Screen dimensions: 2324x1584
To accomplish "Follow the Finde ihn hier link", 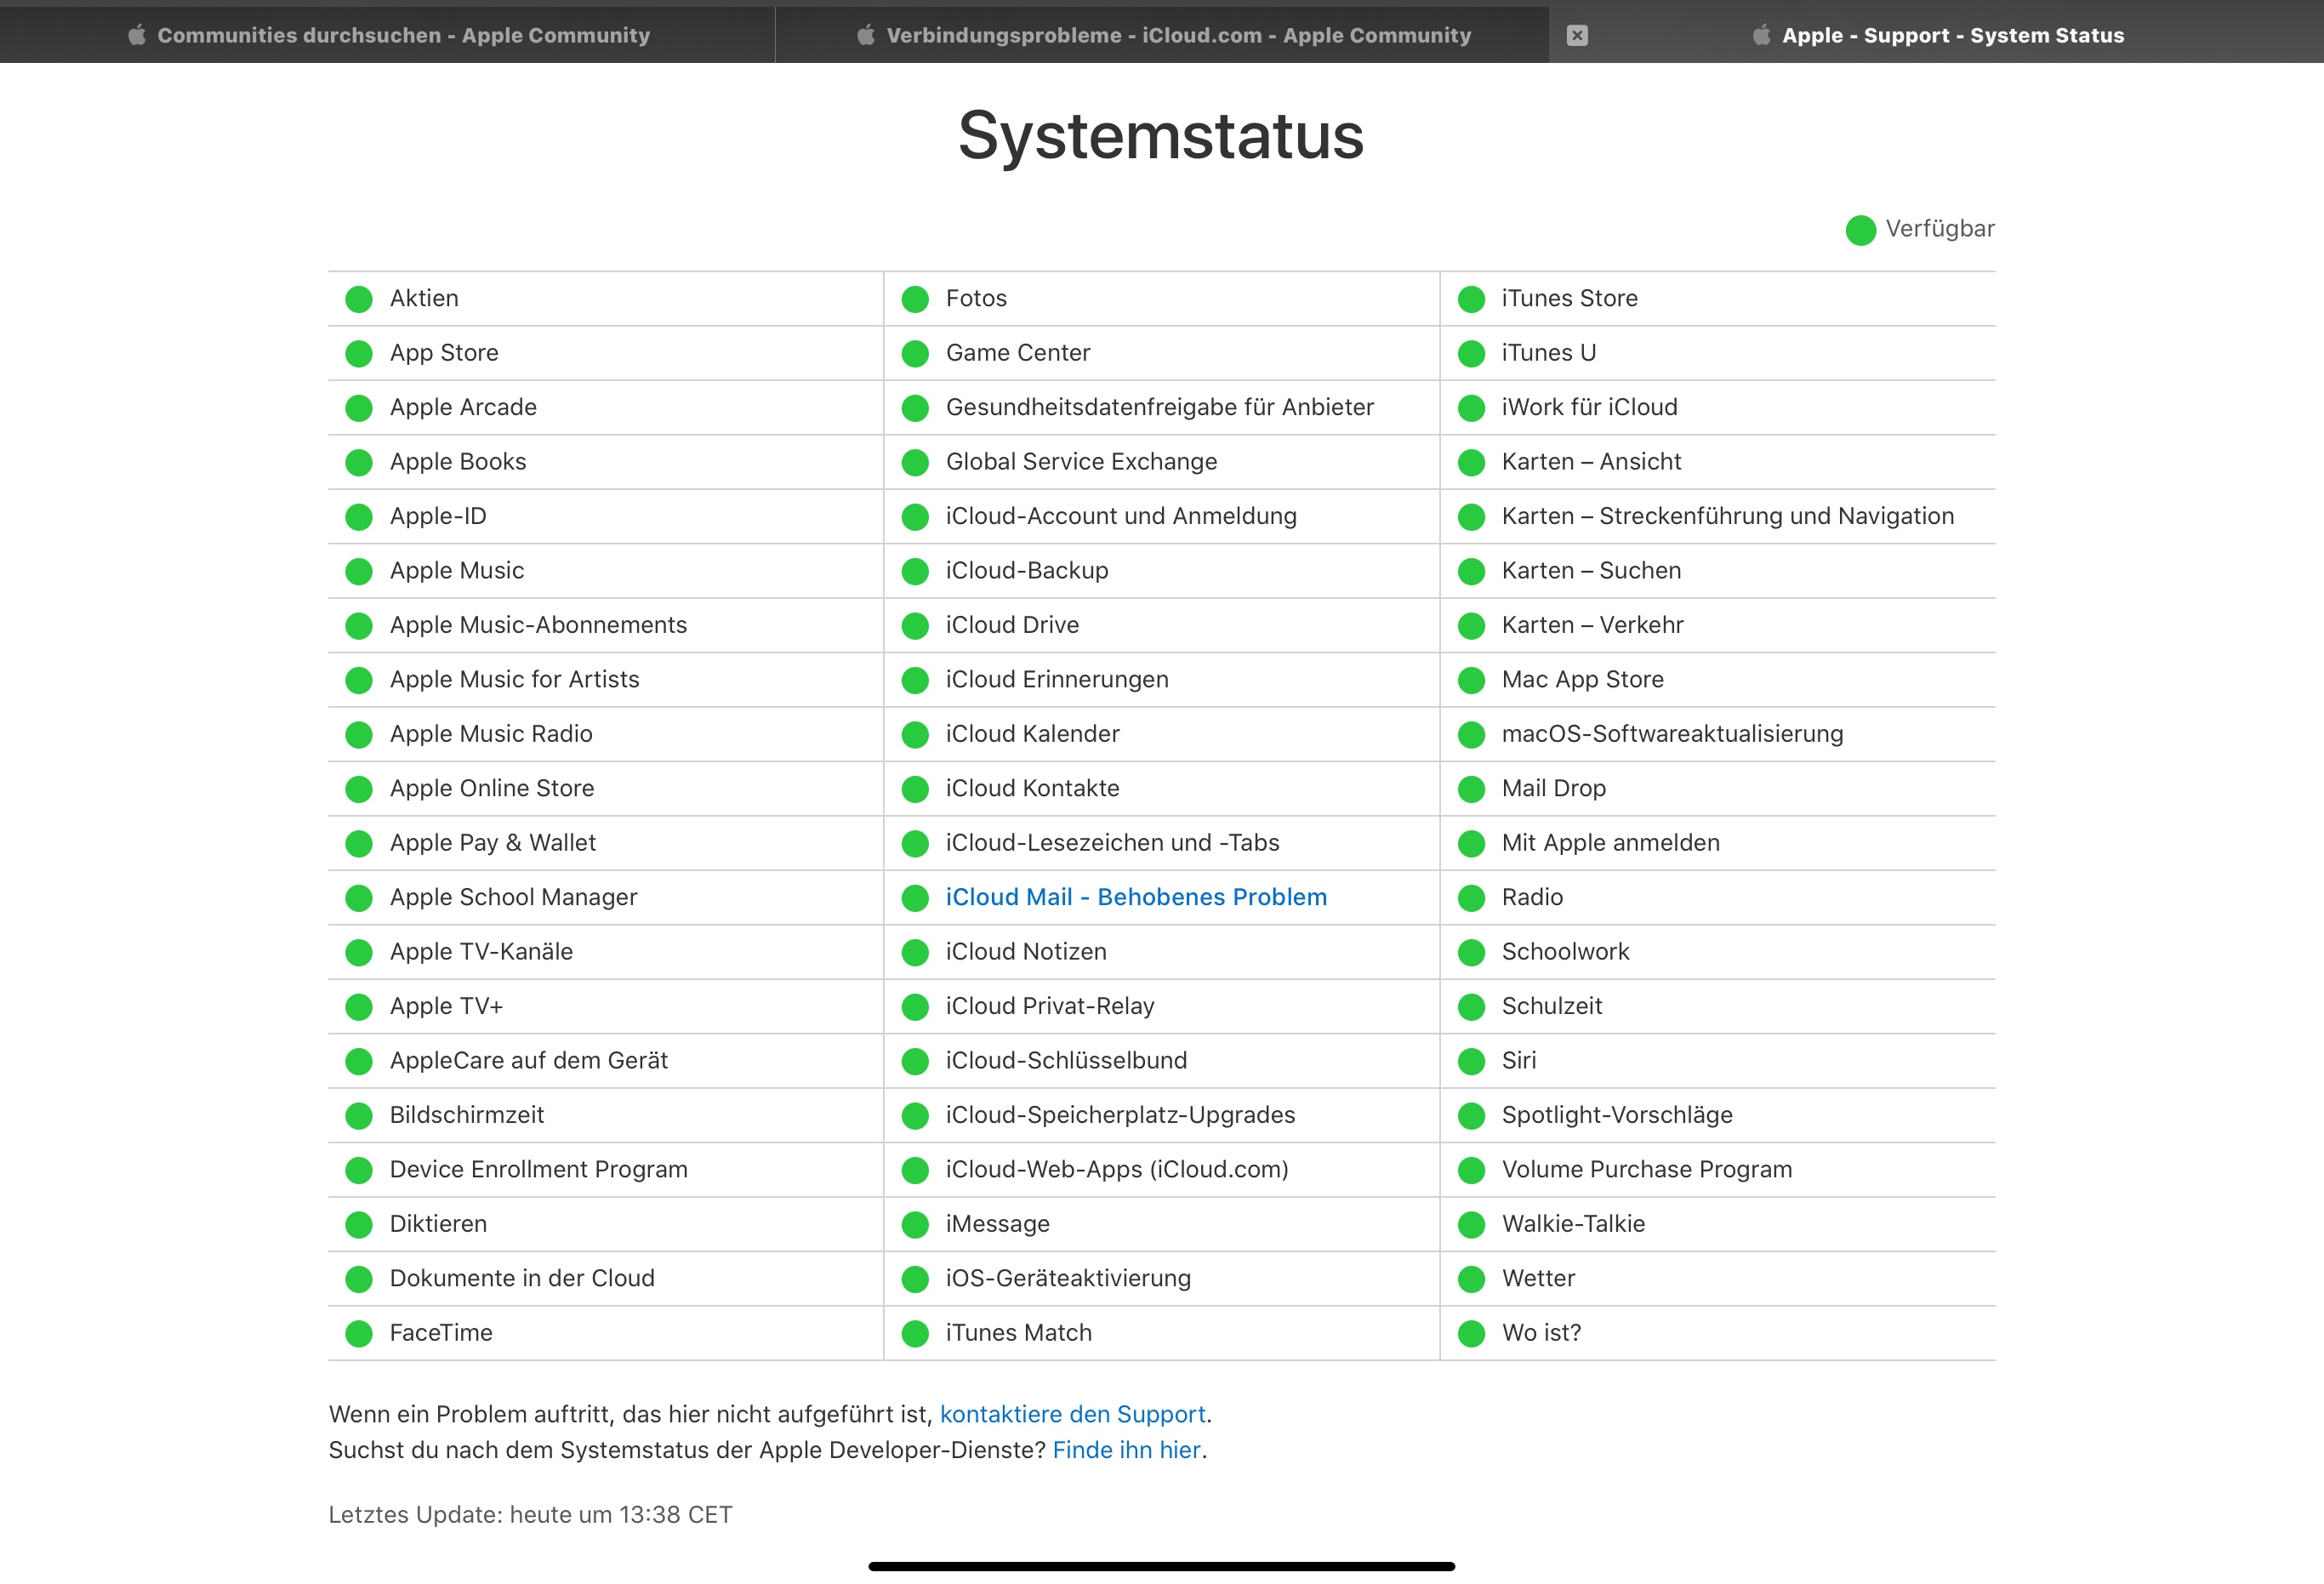I will (1126, 1450).
